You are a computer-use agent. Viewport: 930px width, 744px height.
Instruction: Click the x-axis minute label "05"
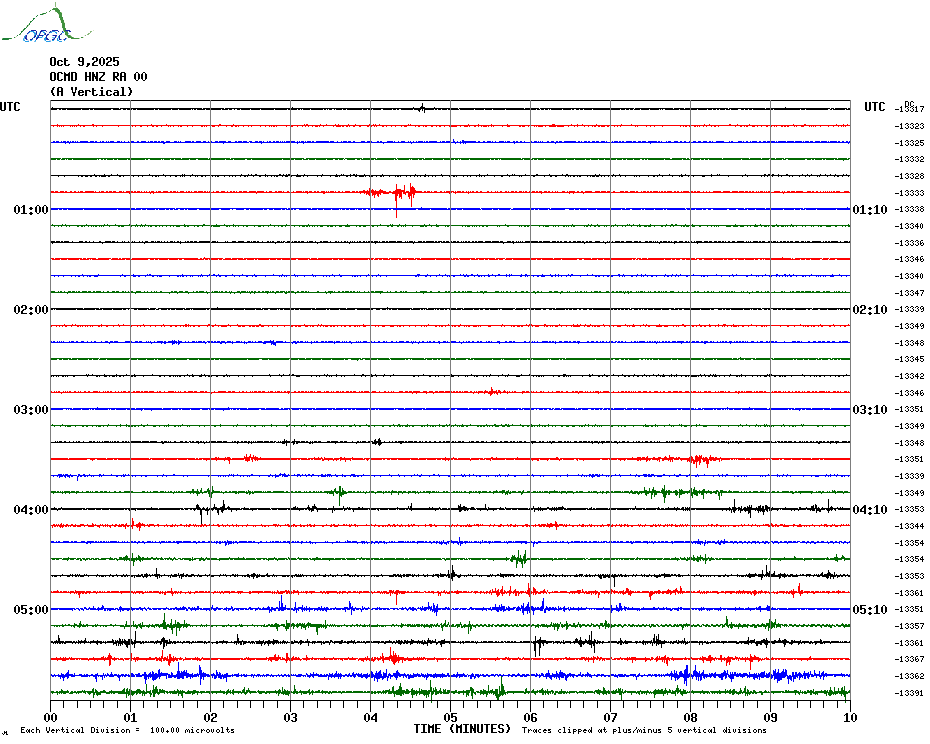coord(451,717)
